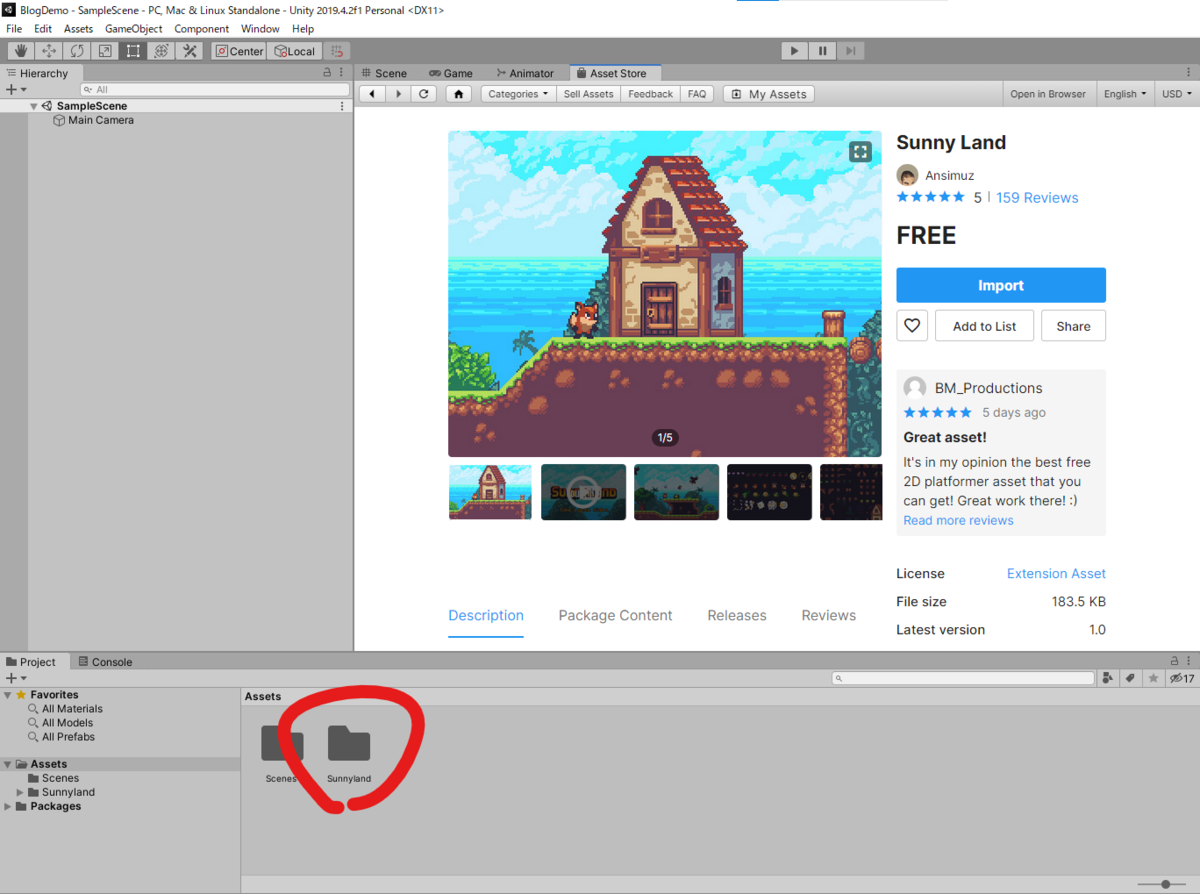Screen dimensions: 1200x894
Task: Click the Hierarchy search field
Action: coord(215,90)
